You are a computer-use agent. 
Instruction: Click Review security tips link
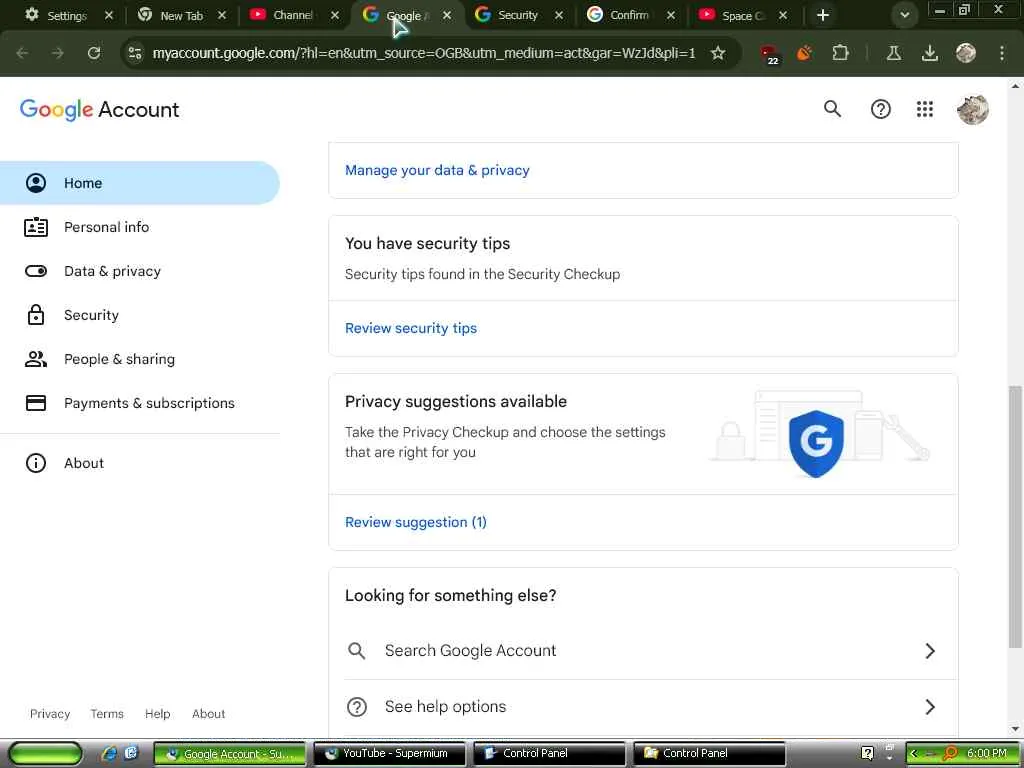[411, 328]
